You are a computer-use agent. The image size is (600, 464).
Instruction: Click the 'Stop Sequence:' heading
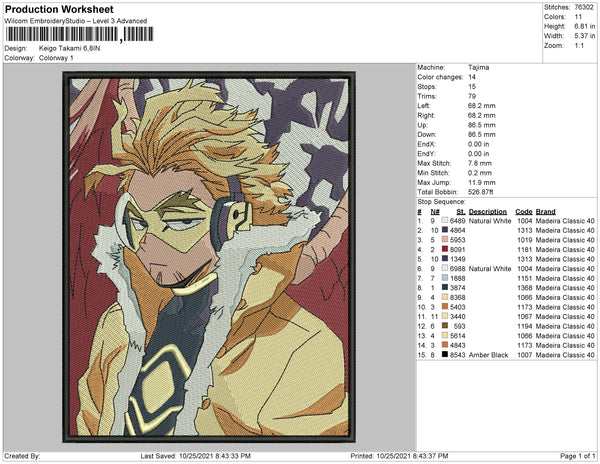441,202
